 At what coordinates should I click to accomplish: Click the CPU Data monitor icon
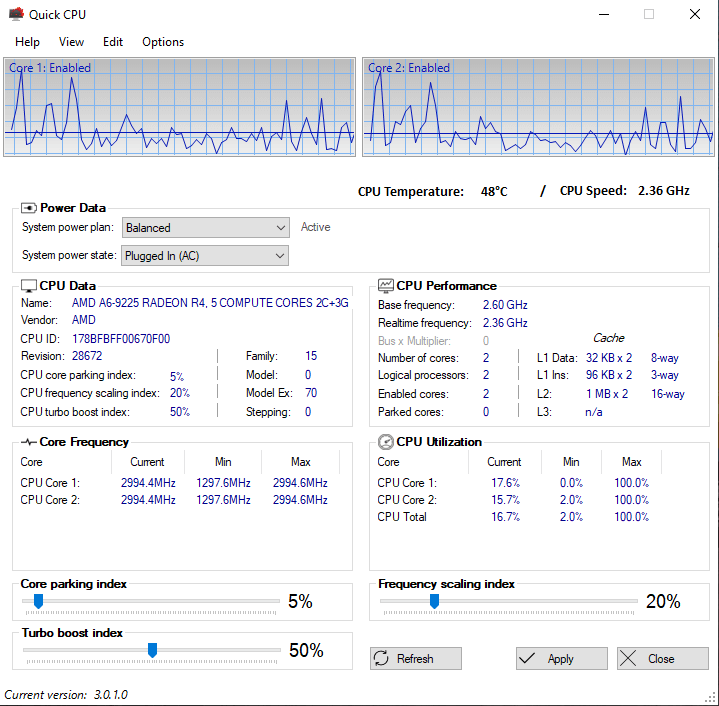coord(28,286)
